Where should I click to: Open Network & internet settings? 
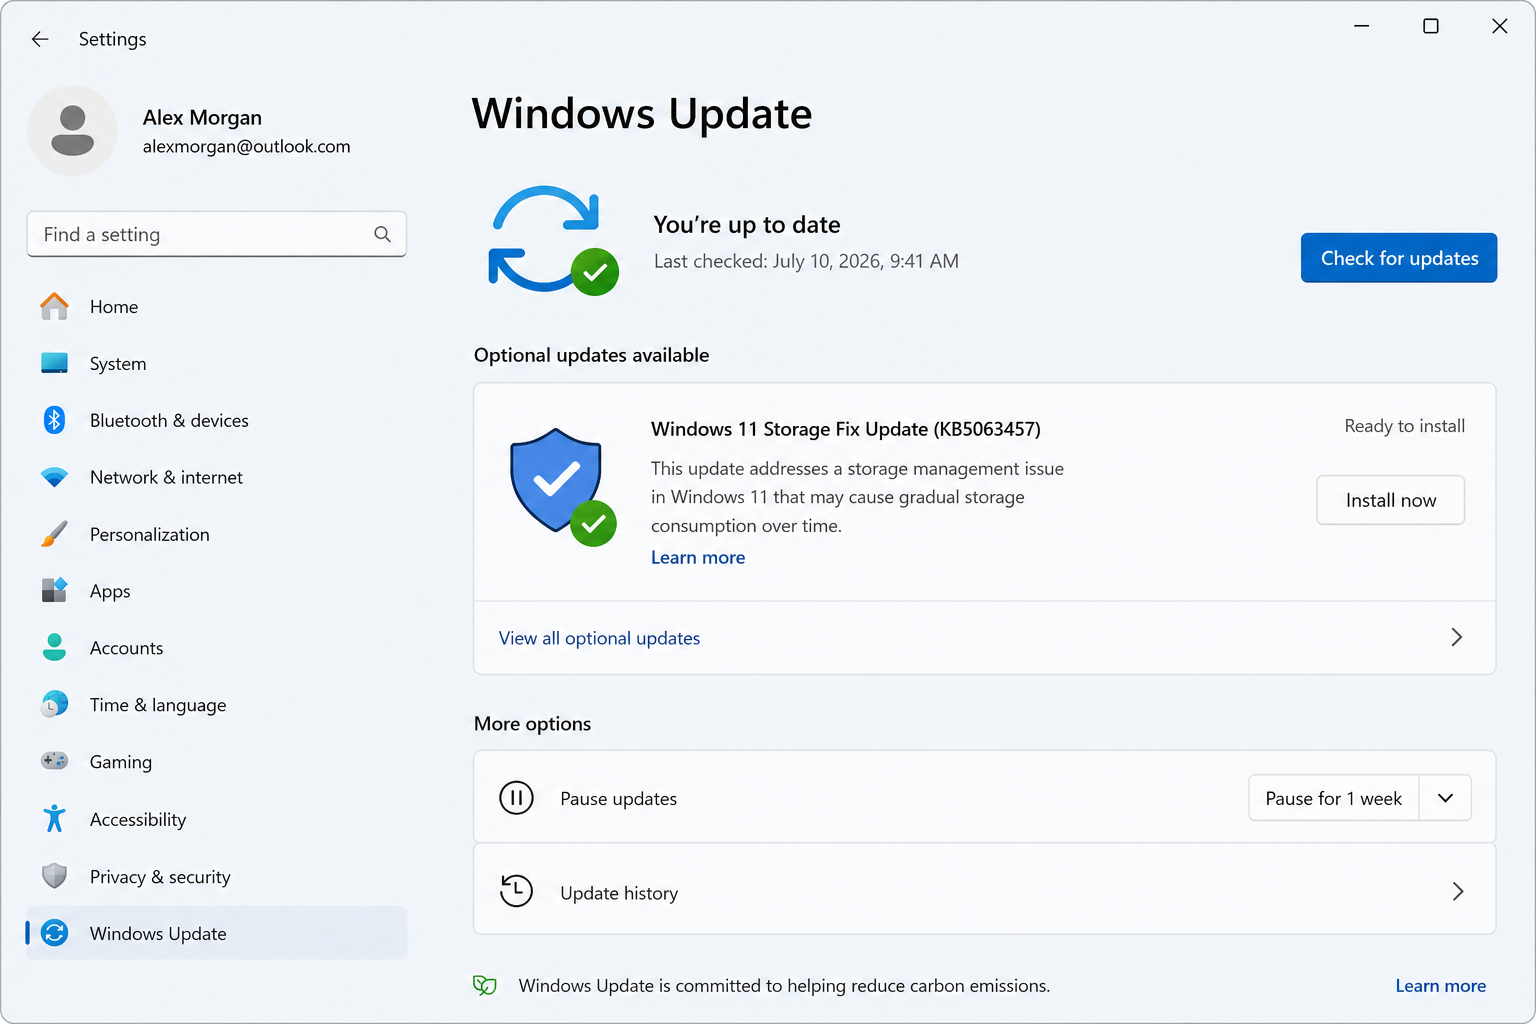(216, 477)
